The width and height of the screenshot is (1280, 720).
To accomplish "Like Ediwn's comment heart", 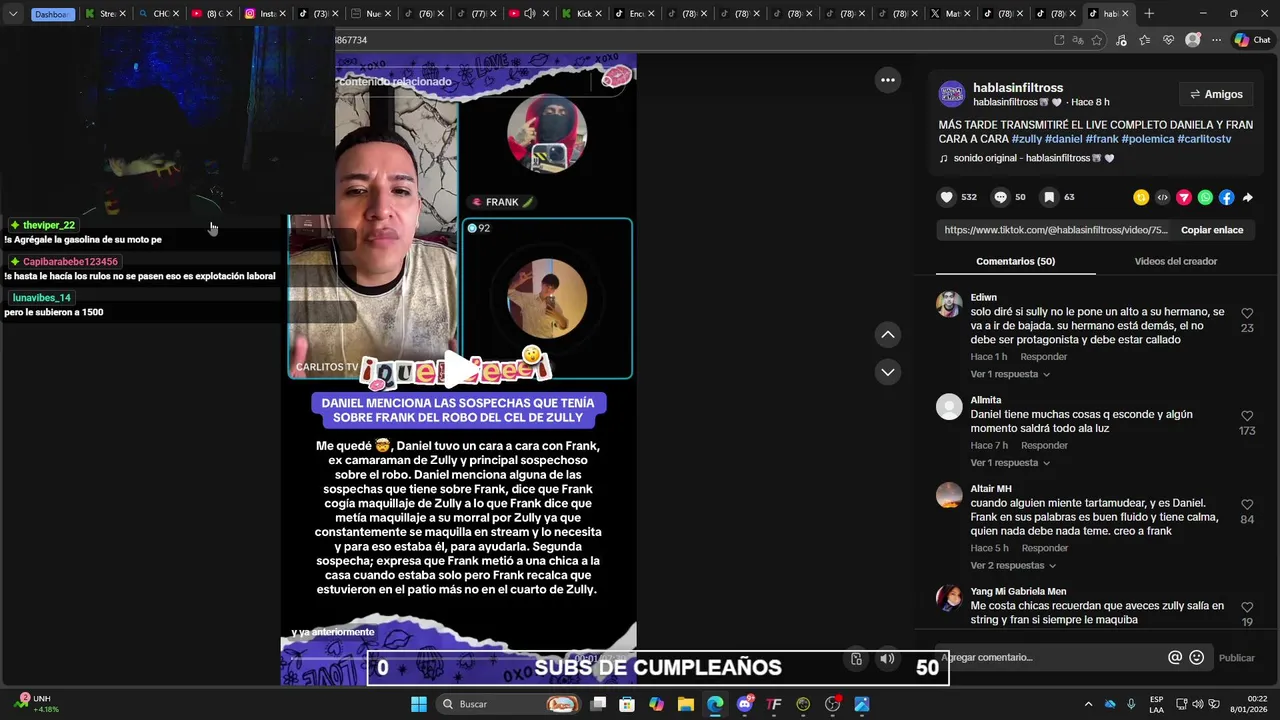I will (x=1247, y=313).
